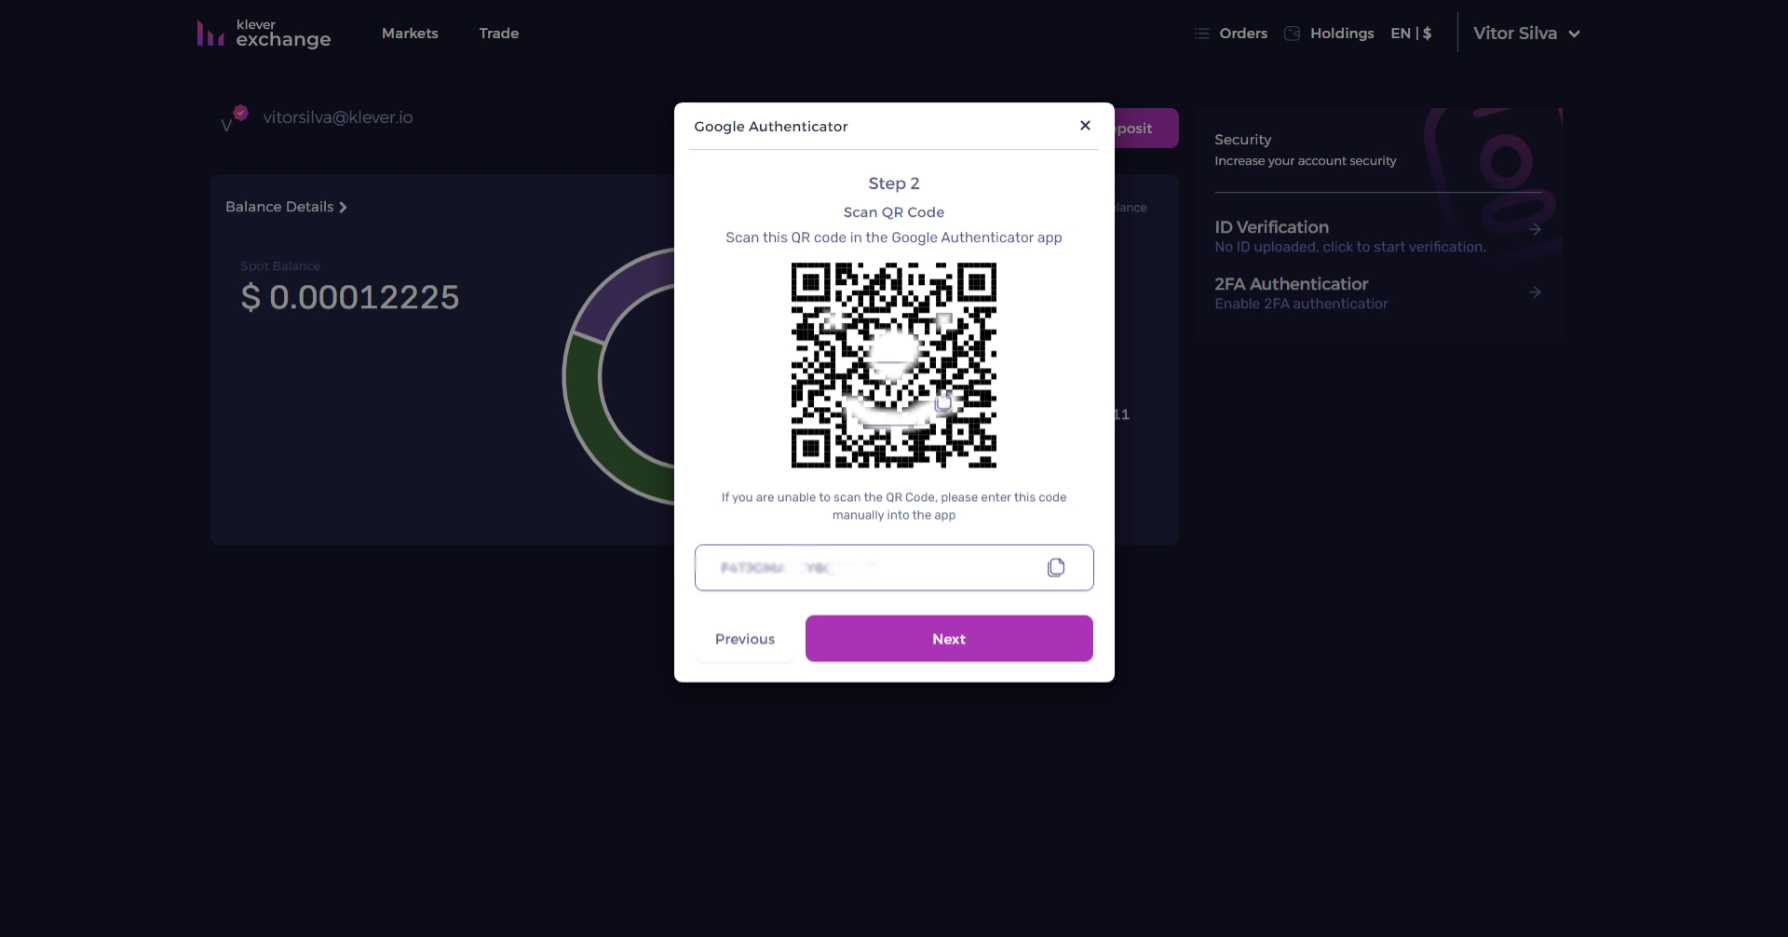
Task: Open the Orders list icon
Action: click(x=1200, y=33)
